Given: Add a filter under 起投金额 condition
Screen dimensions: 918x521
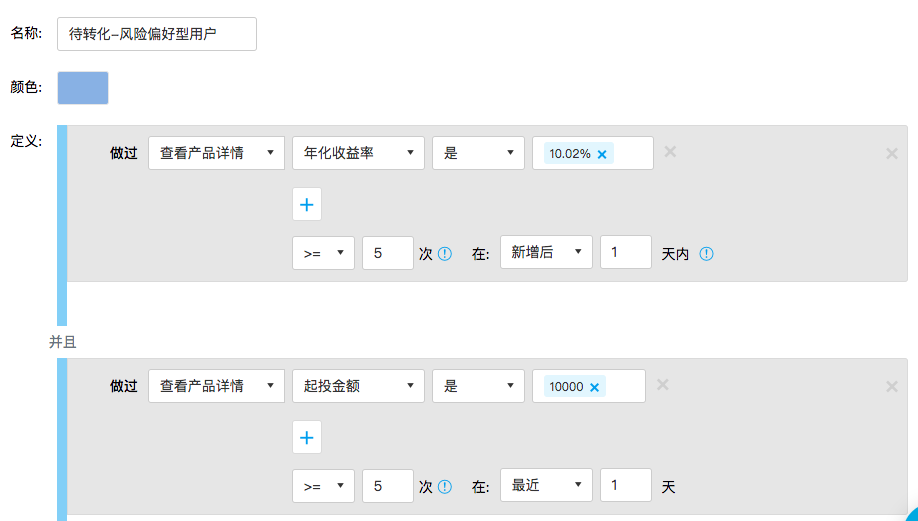Looking at the screenshot, I should [307, 437].
